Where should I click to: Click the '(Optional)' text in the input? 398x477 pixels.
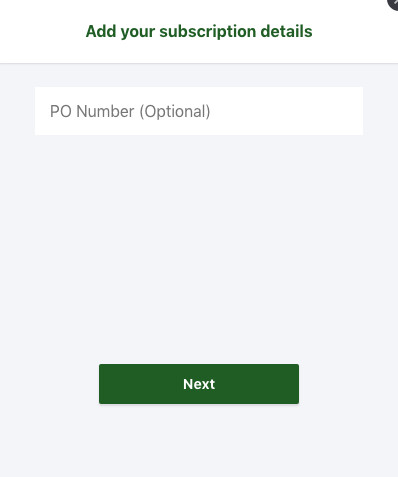[175, 111]
